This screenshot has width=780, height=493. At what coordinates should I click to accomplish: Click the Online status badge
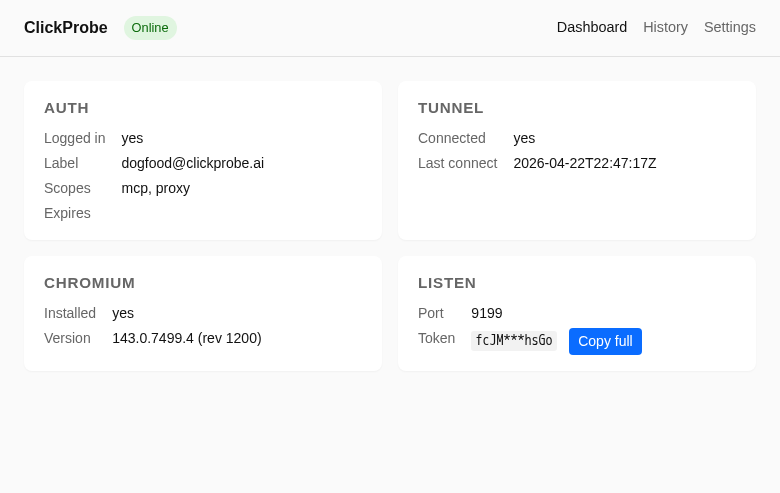coord(150,28)
